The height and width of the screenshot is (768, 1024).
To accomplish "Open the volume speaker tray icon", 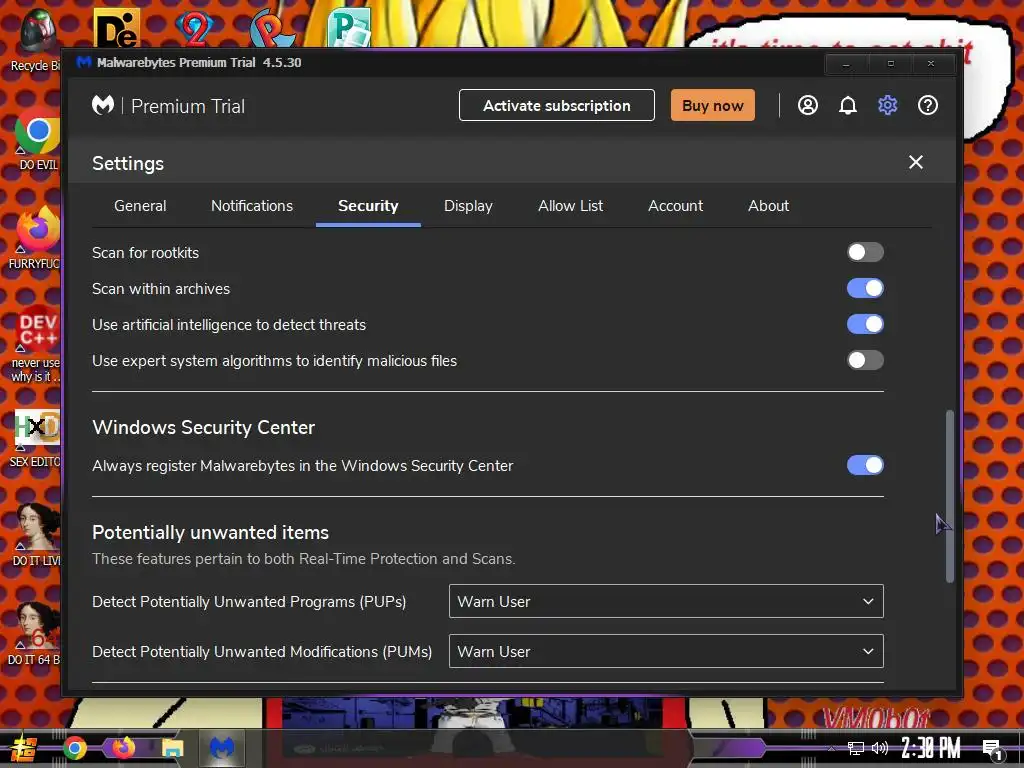I will point(880,748).
